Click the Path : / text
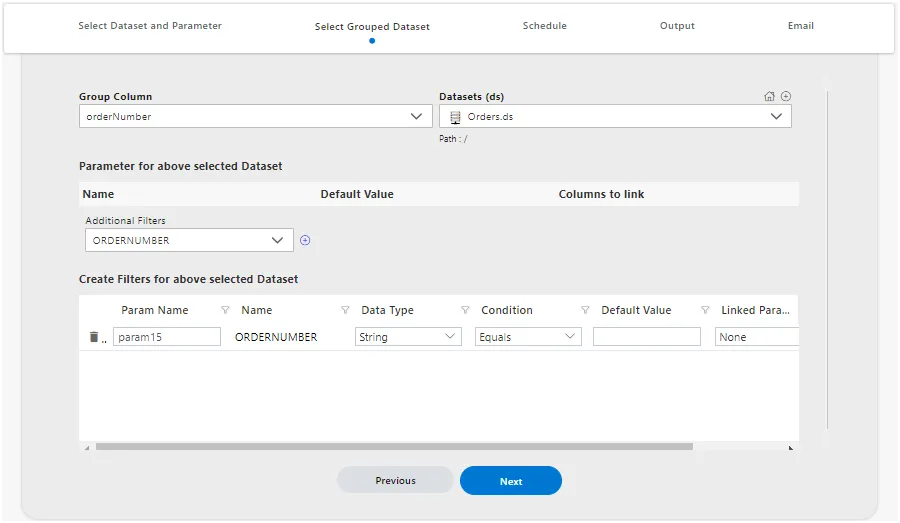This screenshot has width=900, height=523. tap(453, 139)
